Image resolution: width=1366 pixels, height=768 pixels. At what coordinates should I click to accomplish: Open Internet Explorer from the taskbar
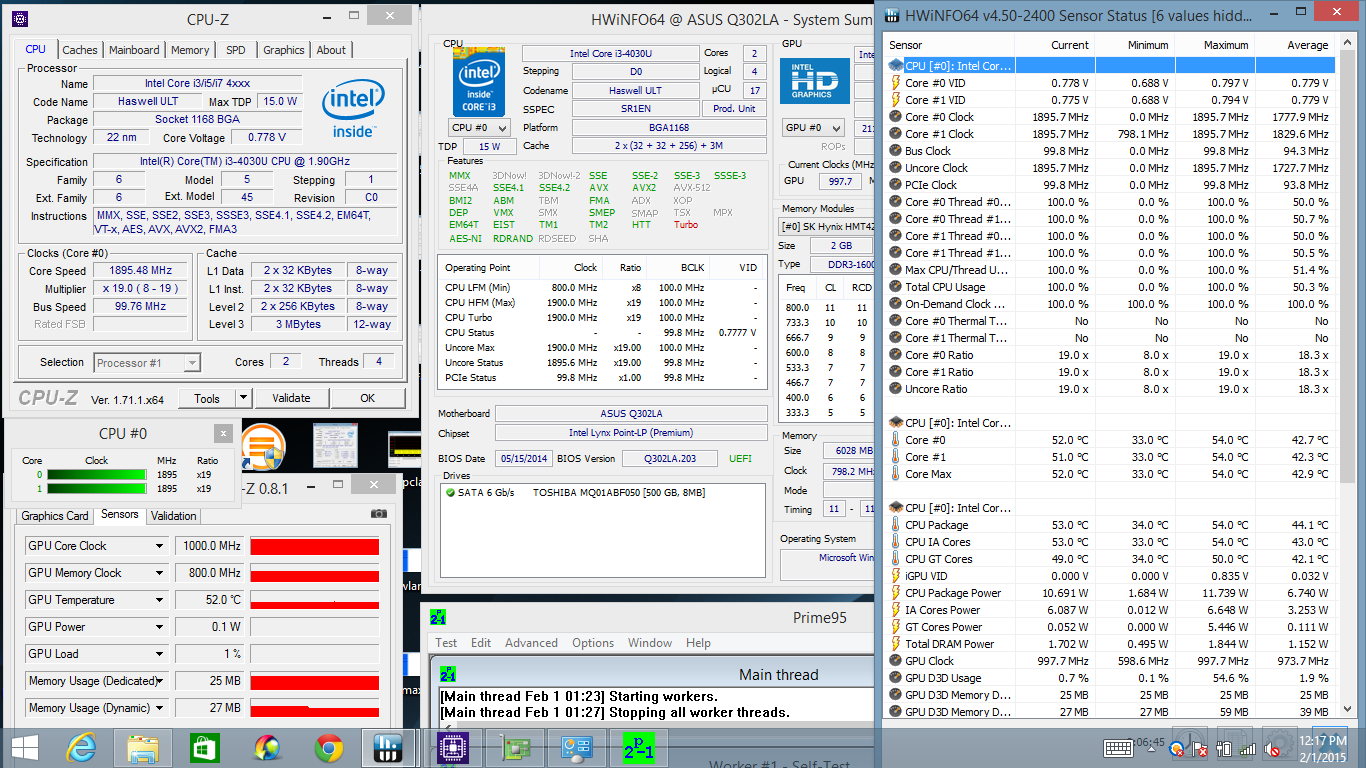click(x=80, y=747)
